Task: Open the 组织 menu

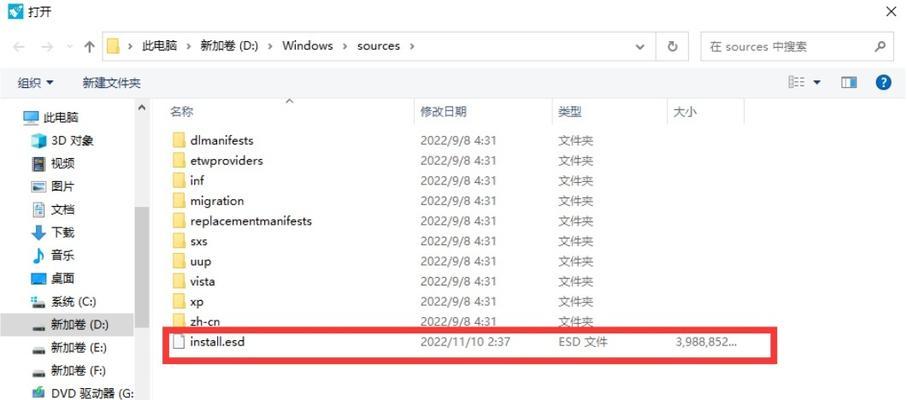Action: 35,83
